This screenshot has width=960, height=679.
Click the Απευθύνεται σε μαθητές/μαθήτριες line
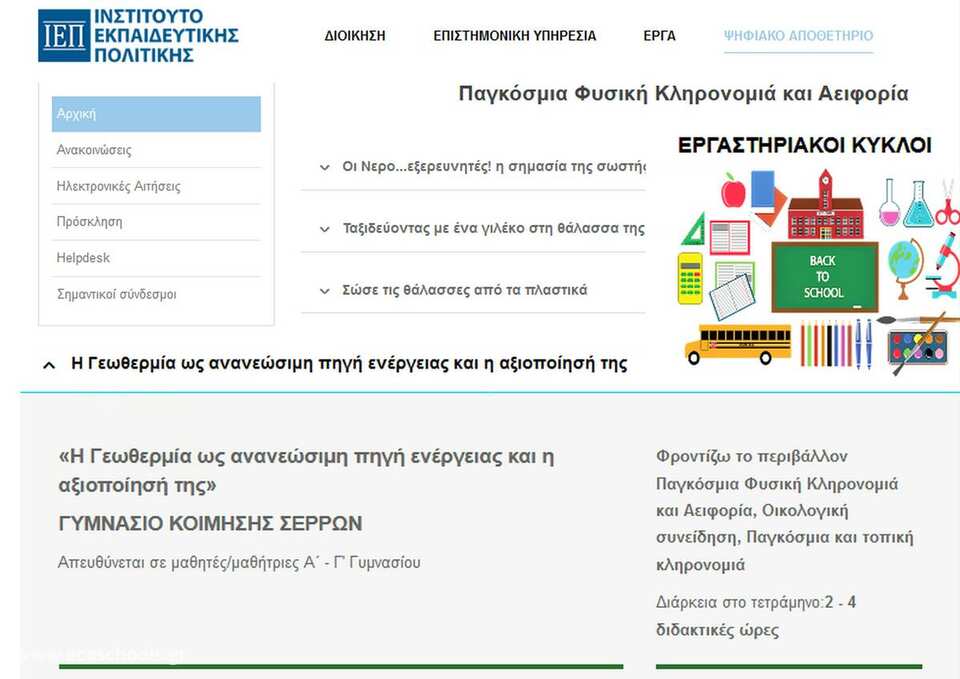click(239, 562)
